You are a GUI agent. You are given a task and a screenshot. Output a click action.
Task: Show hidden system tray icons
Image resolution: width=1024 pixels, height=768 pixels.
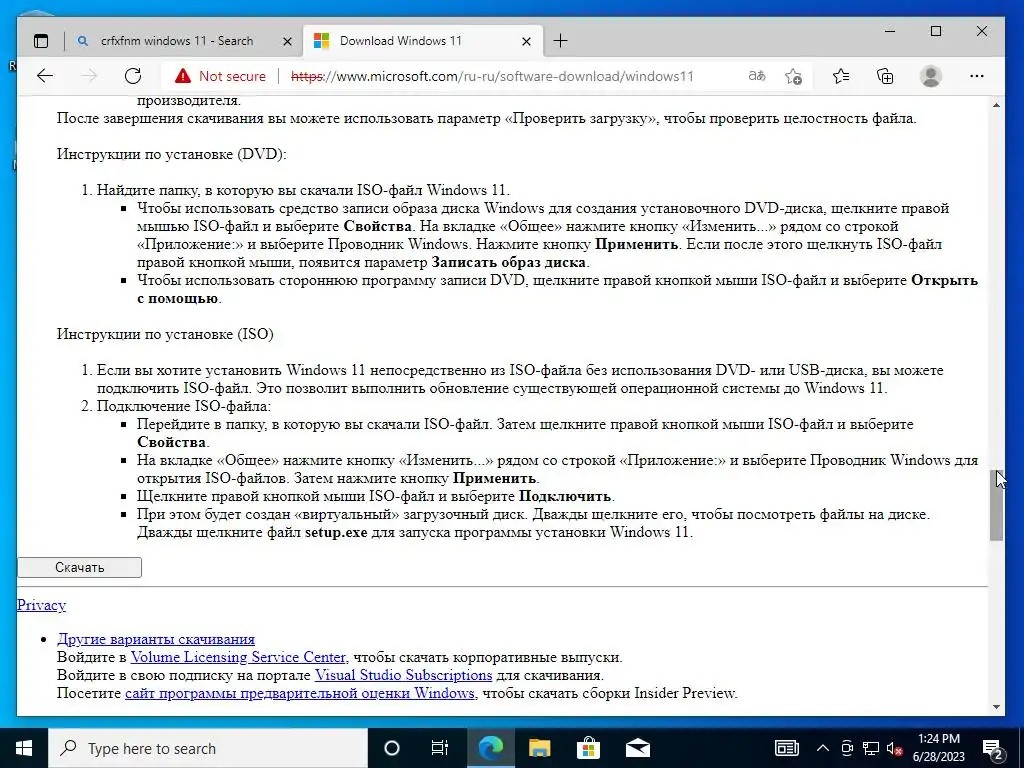pyautogui.click(x=823, y=748)
